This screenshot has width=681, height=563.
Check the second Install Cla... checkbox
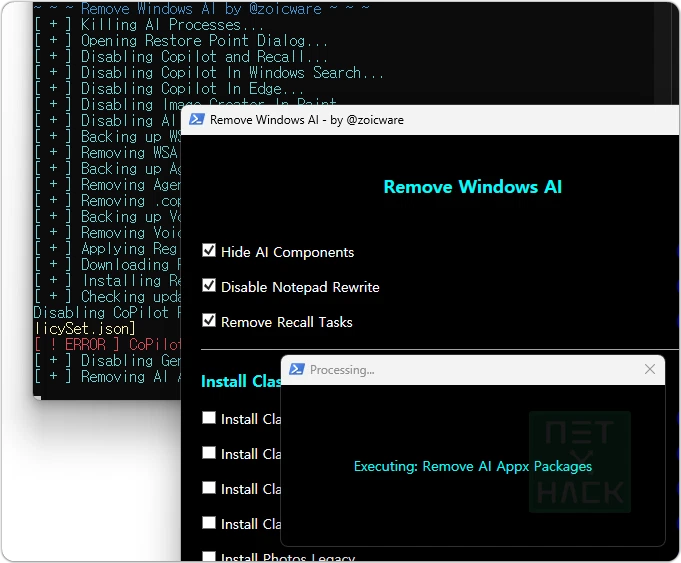pyautogui.click(x=209, y=453)
